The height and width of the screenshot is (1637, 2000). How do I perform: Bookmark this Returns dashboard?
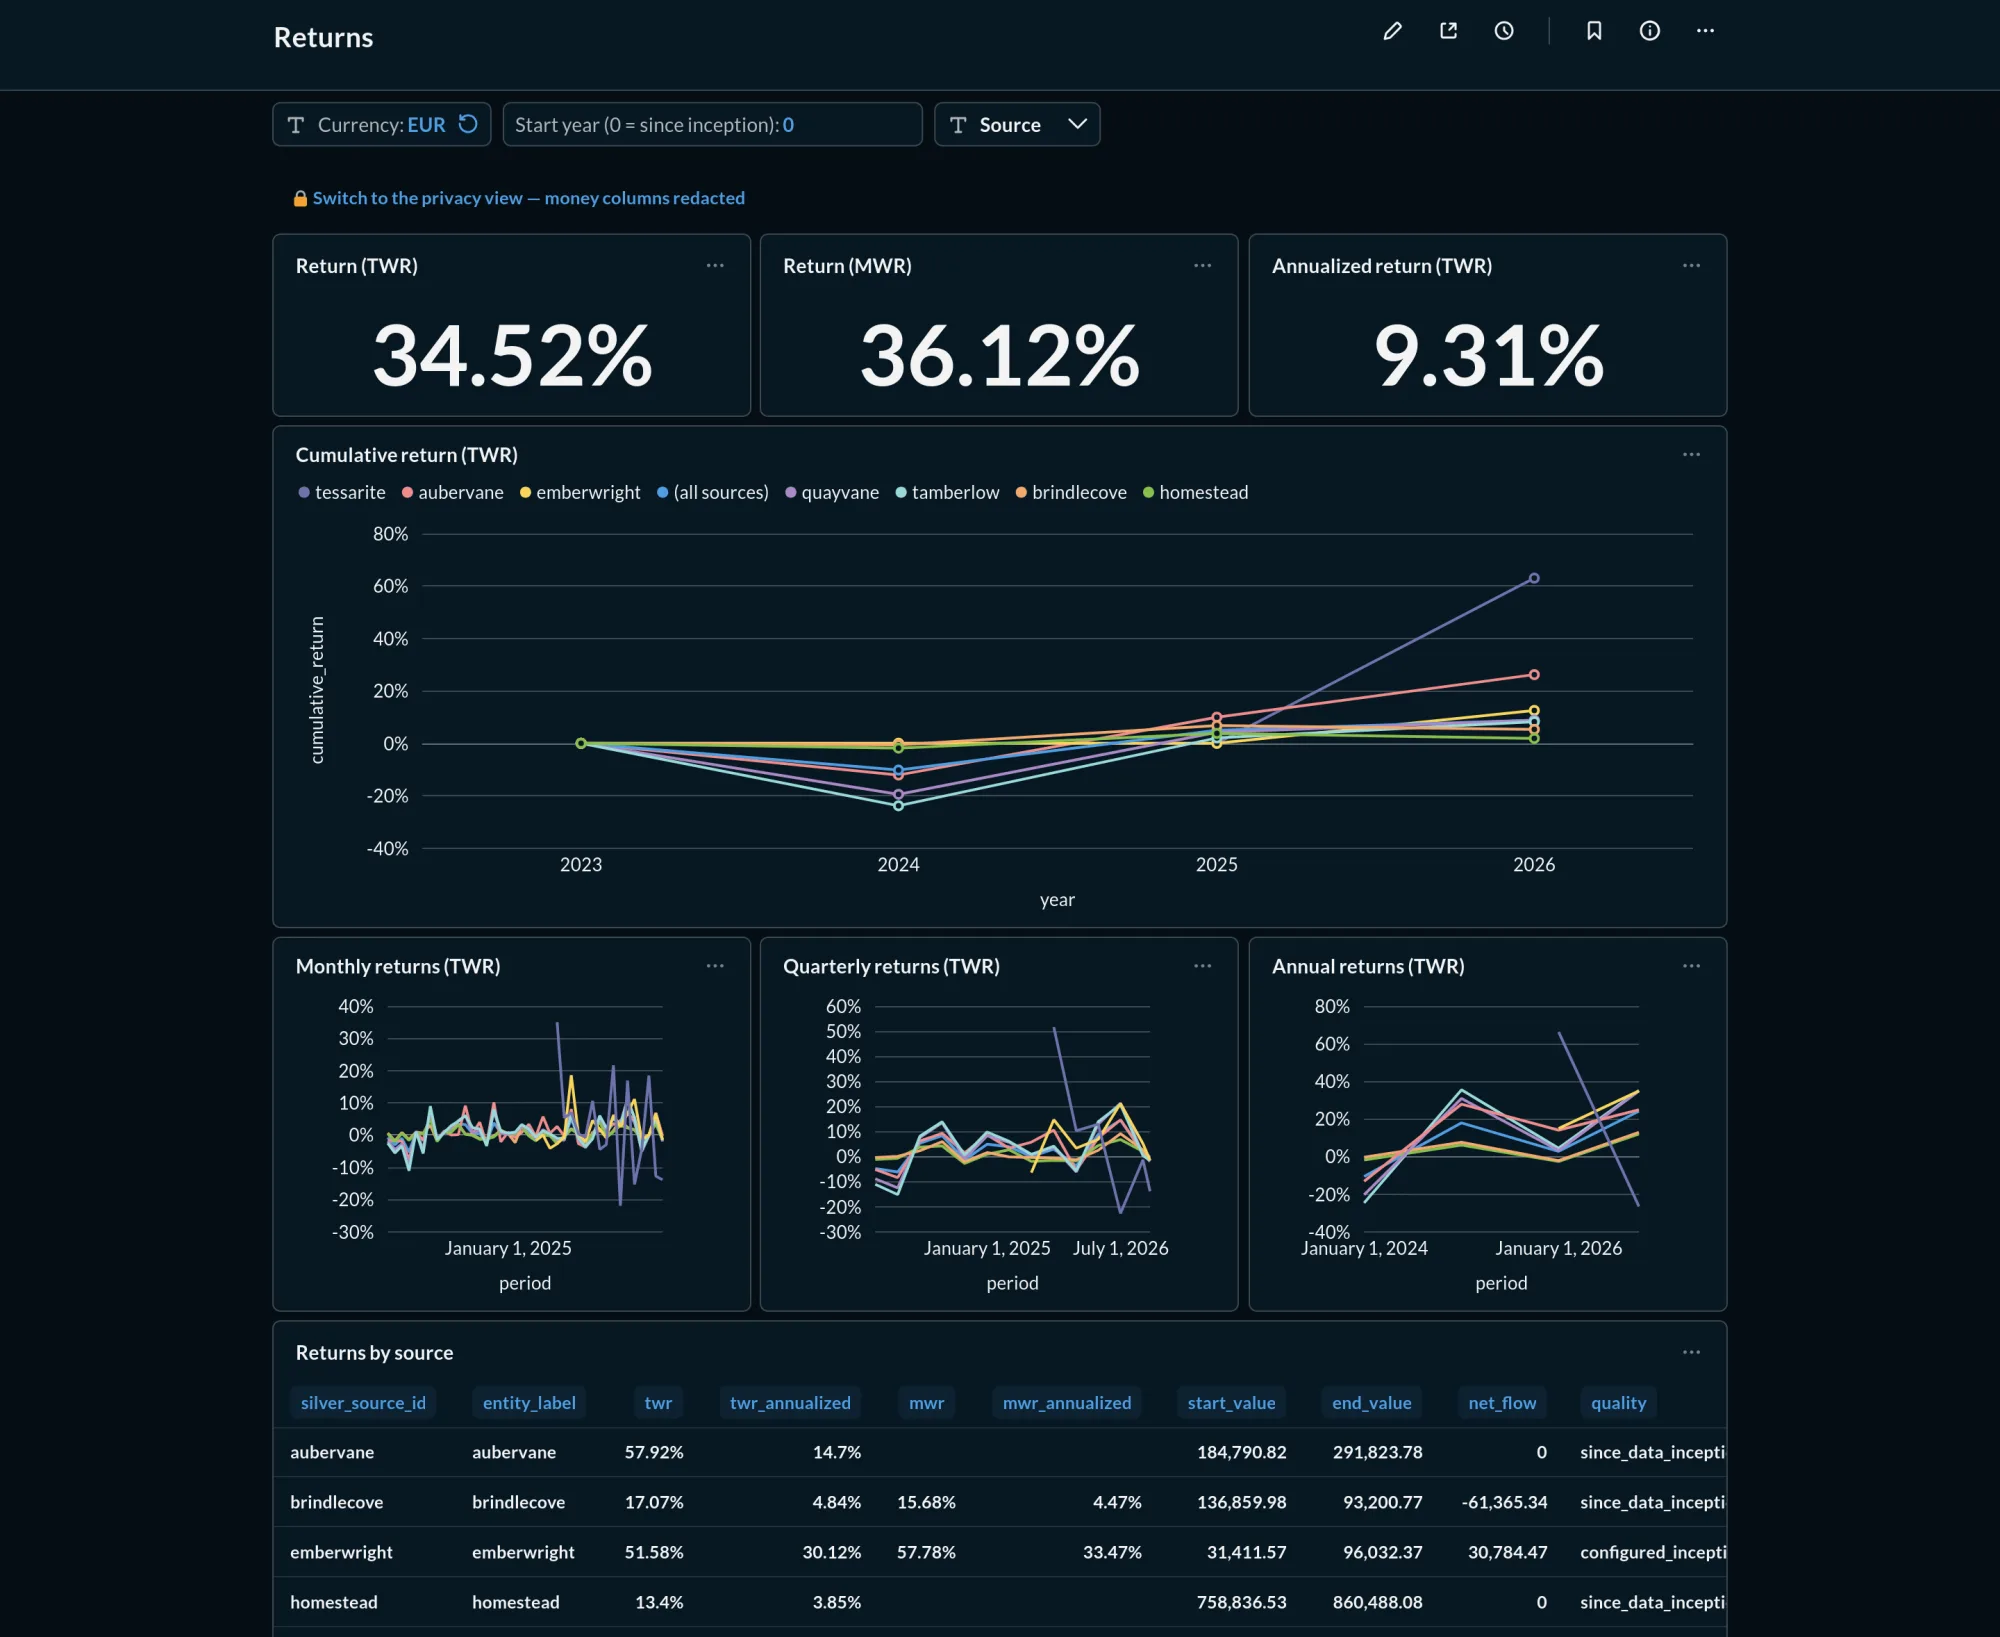click(1594, 31)
